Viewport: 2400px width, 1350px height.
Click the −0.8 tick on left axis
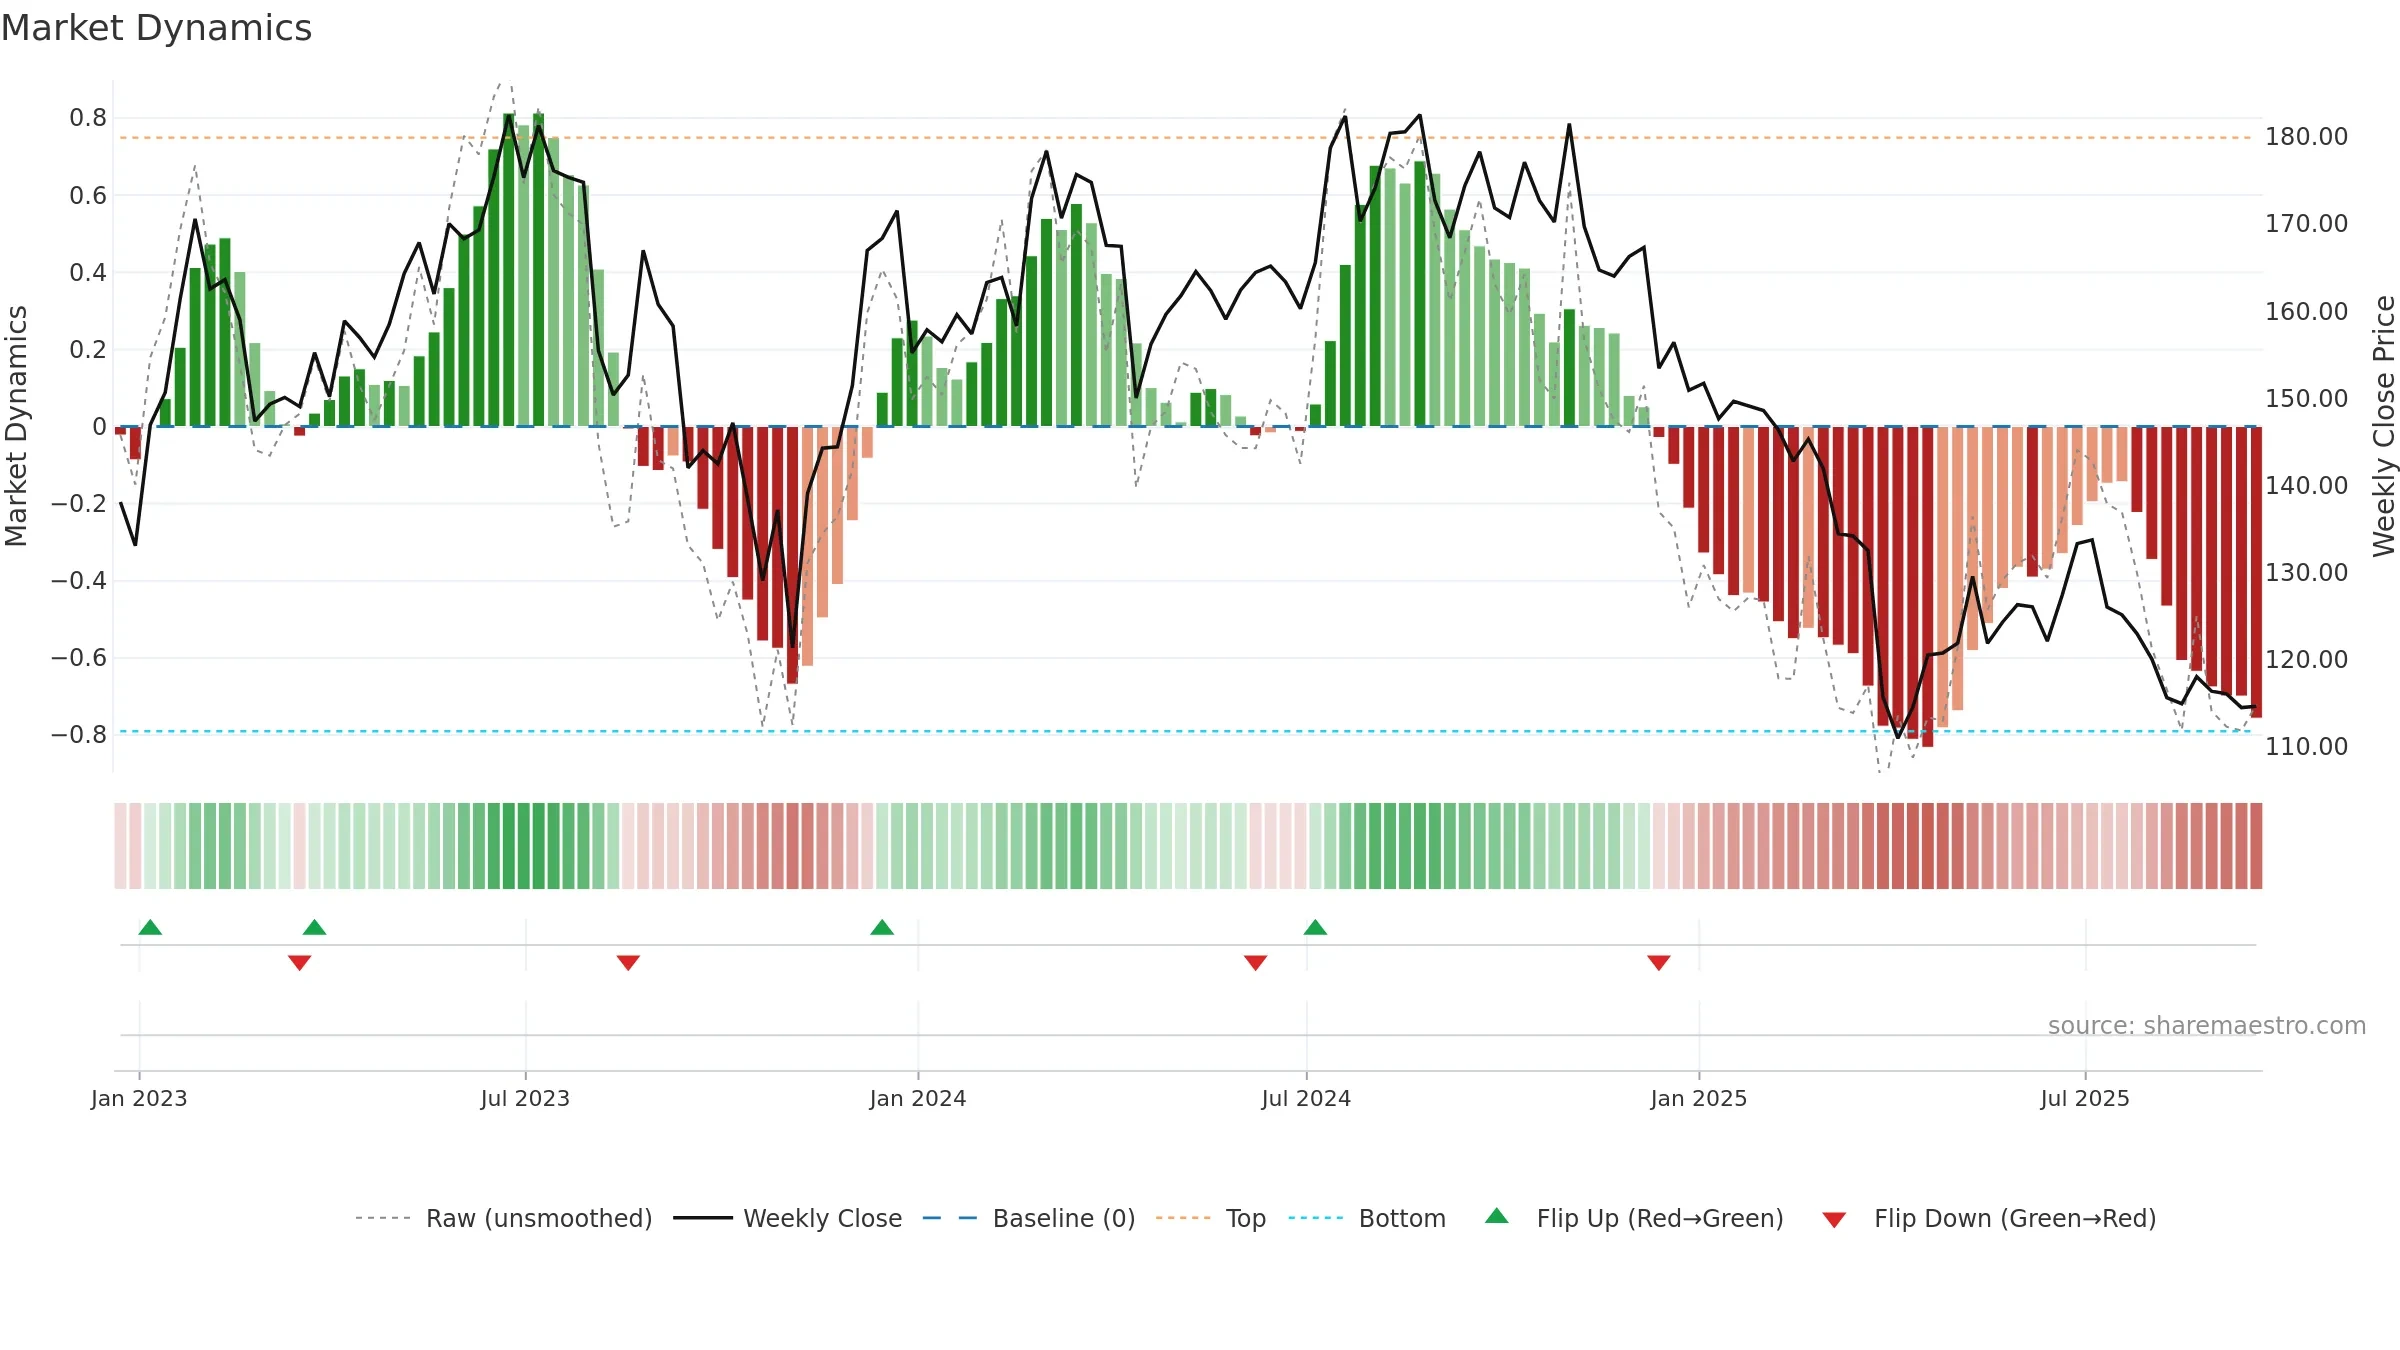click(x=79, y=735)
